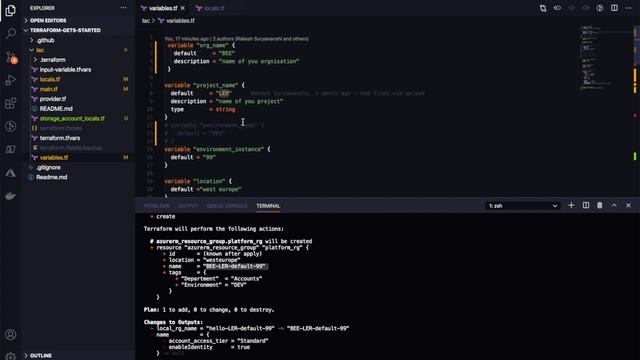Screen dimensions: 640x360
Task: Click terminal text 'Plan: 1 to add'
Action: pos(209,310)
